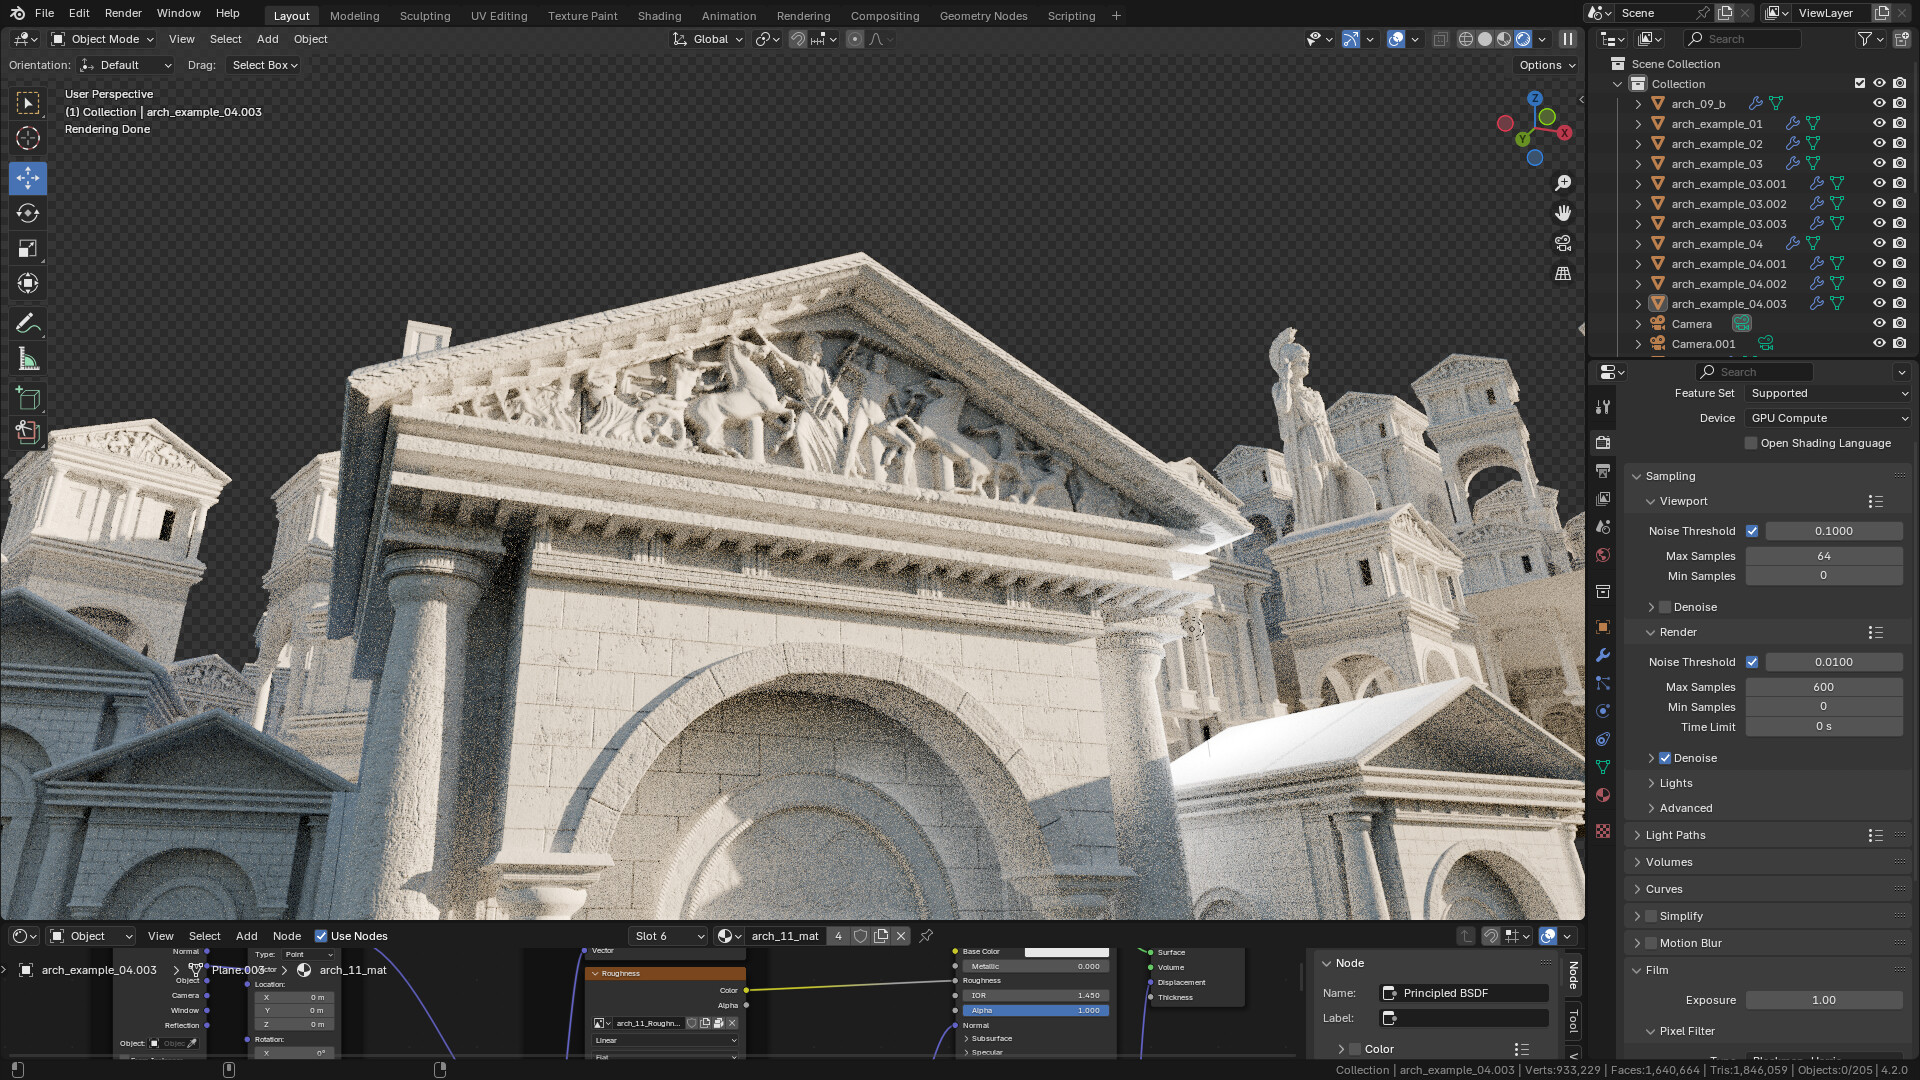Click the X to unlink the arch_11_mat material
1920x1080 pixels.
click(x=900, y=936)
